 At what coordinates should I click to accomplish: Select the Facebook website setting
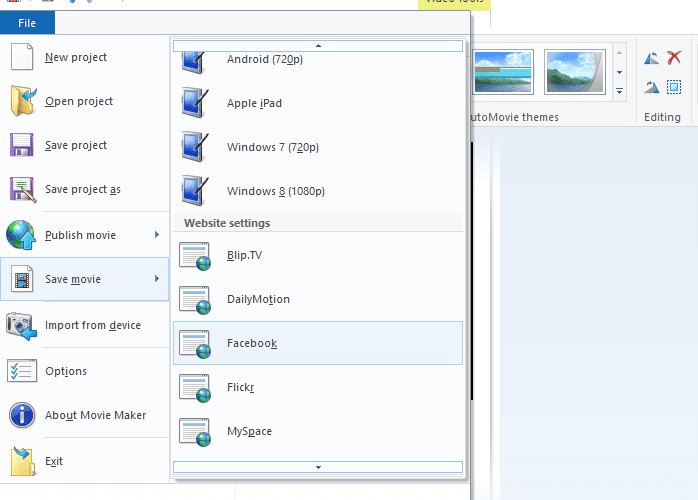tap(318, 343)
